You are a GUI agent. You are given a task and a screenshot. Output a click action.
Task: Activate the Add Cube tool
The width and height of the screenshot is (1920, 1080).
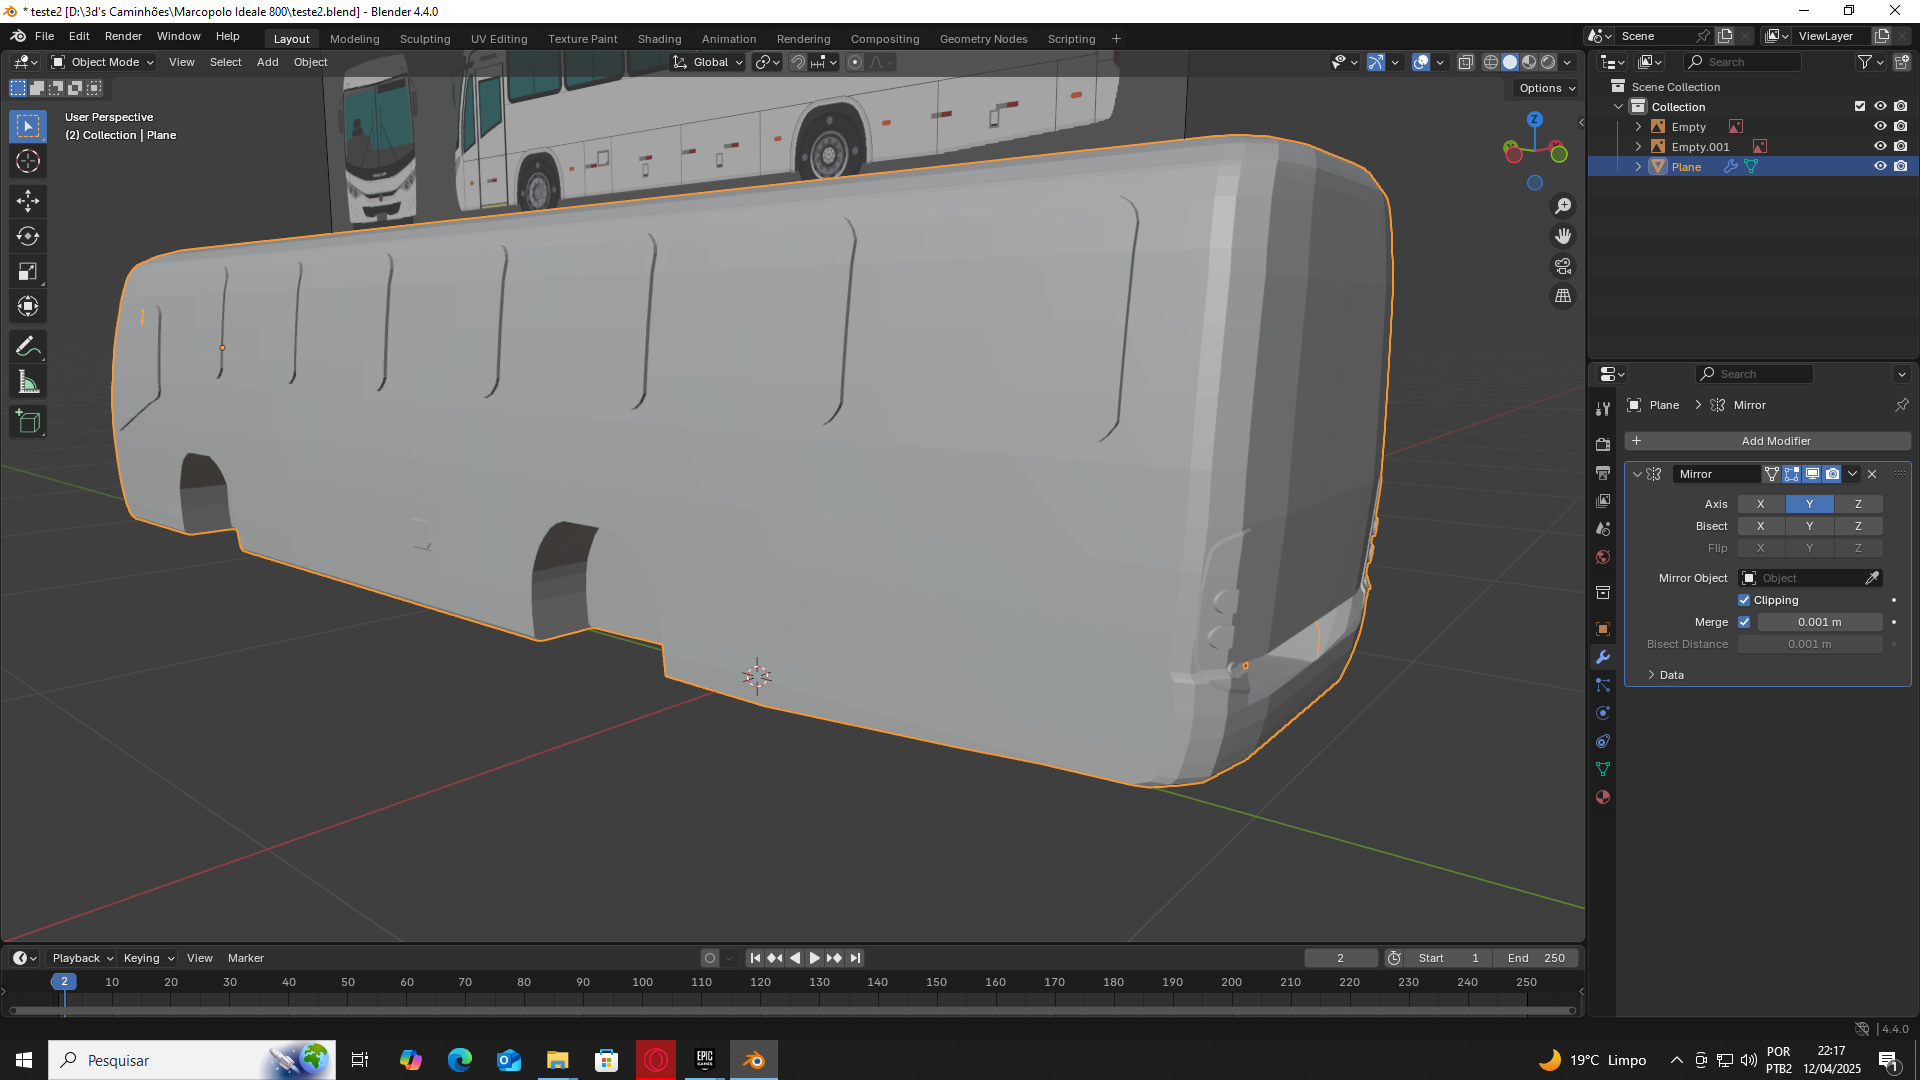[x=27, y=422]
